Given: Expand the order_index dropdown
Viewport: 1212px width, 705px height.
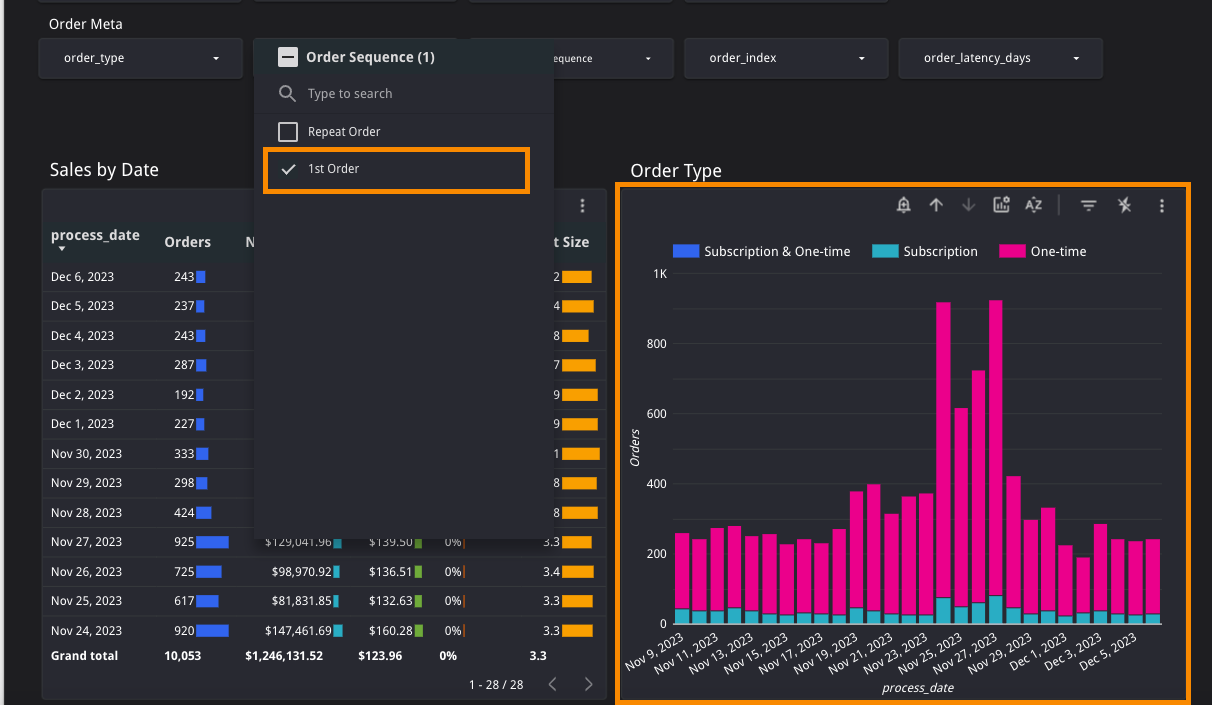Looking at the screenshot, I should click(786, 58).
